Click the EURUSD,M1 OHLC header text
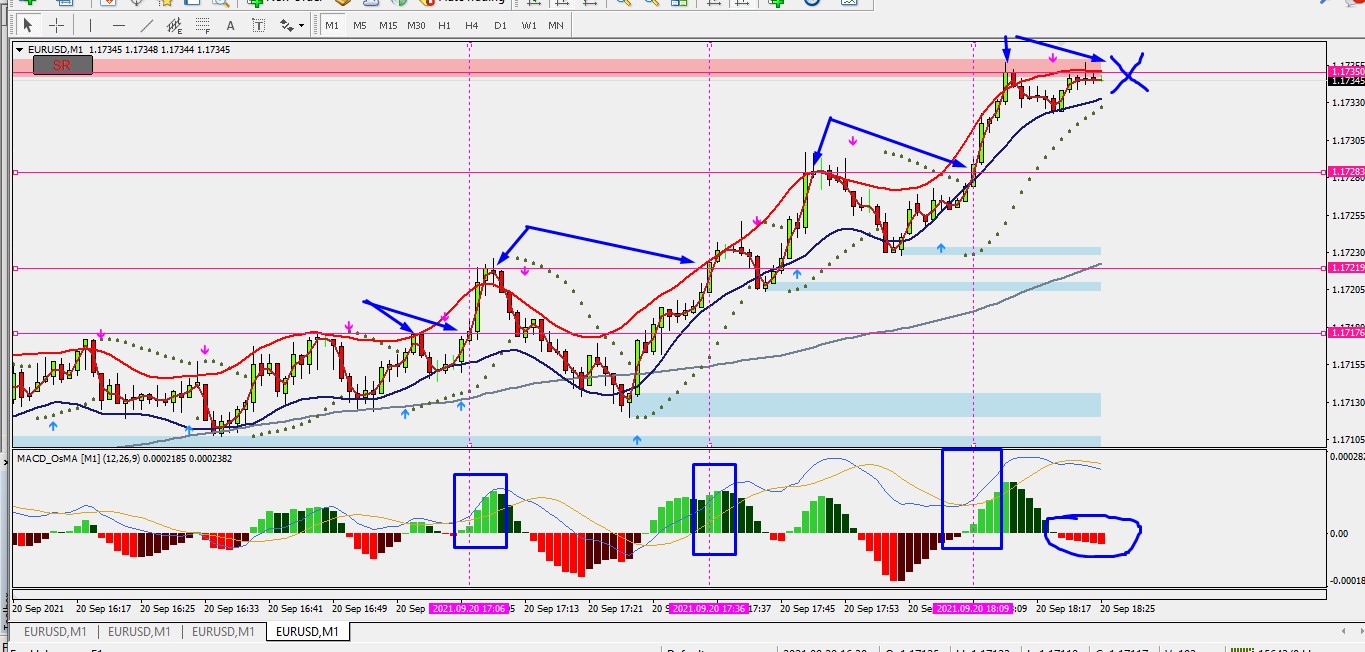Screen dimensions: 1365x652 coord(129,49)
